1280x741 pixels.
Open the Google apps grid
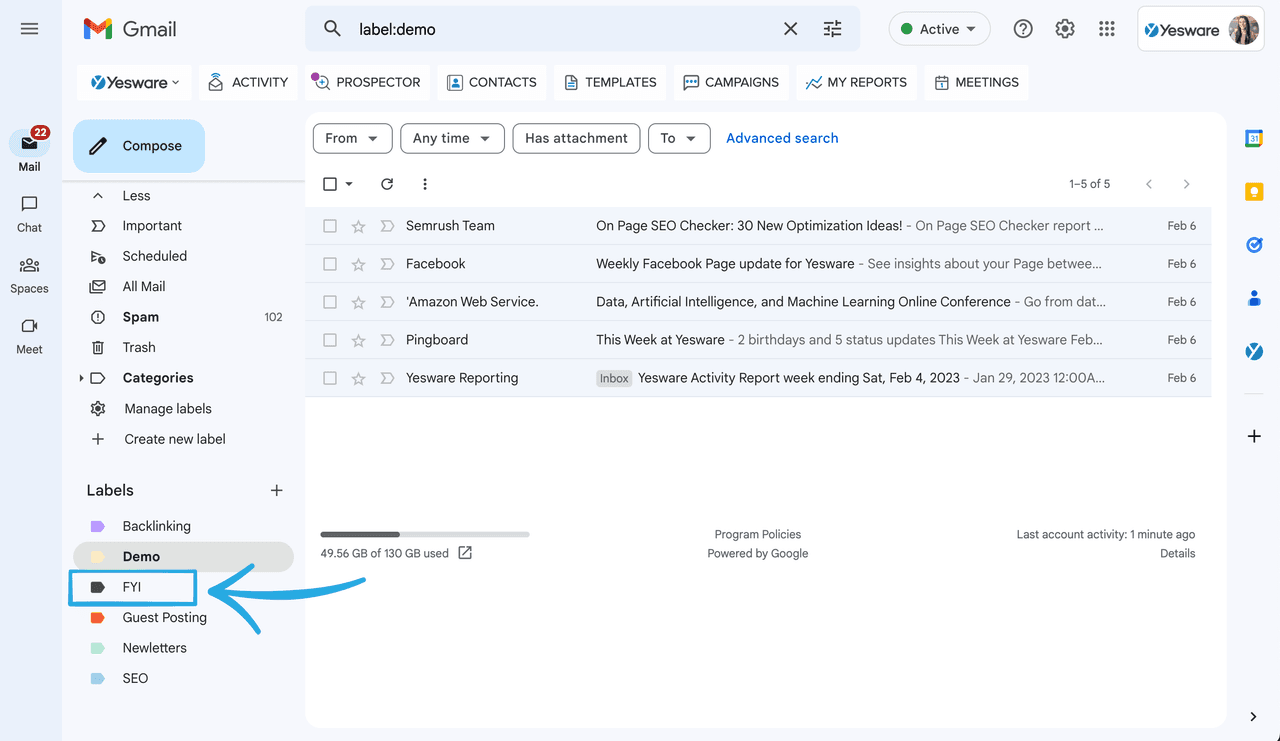1106,29
